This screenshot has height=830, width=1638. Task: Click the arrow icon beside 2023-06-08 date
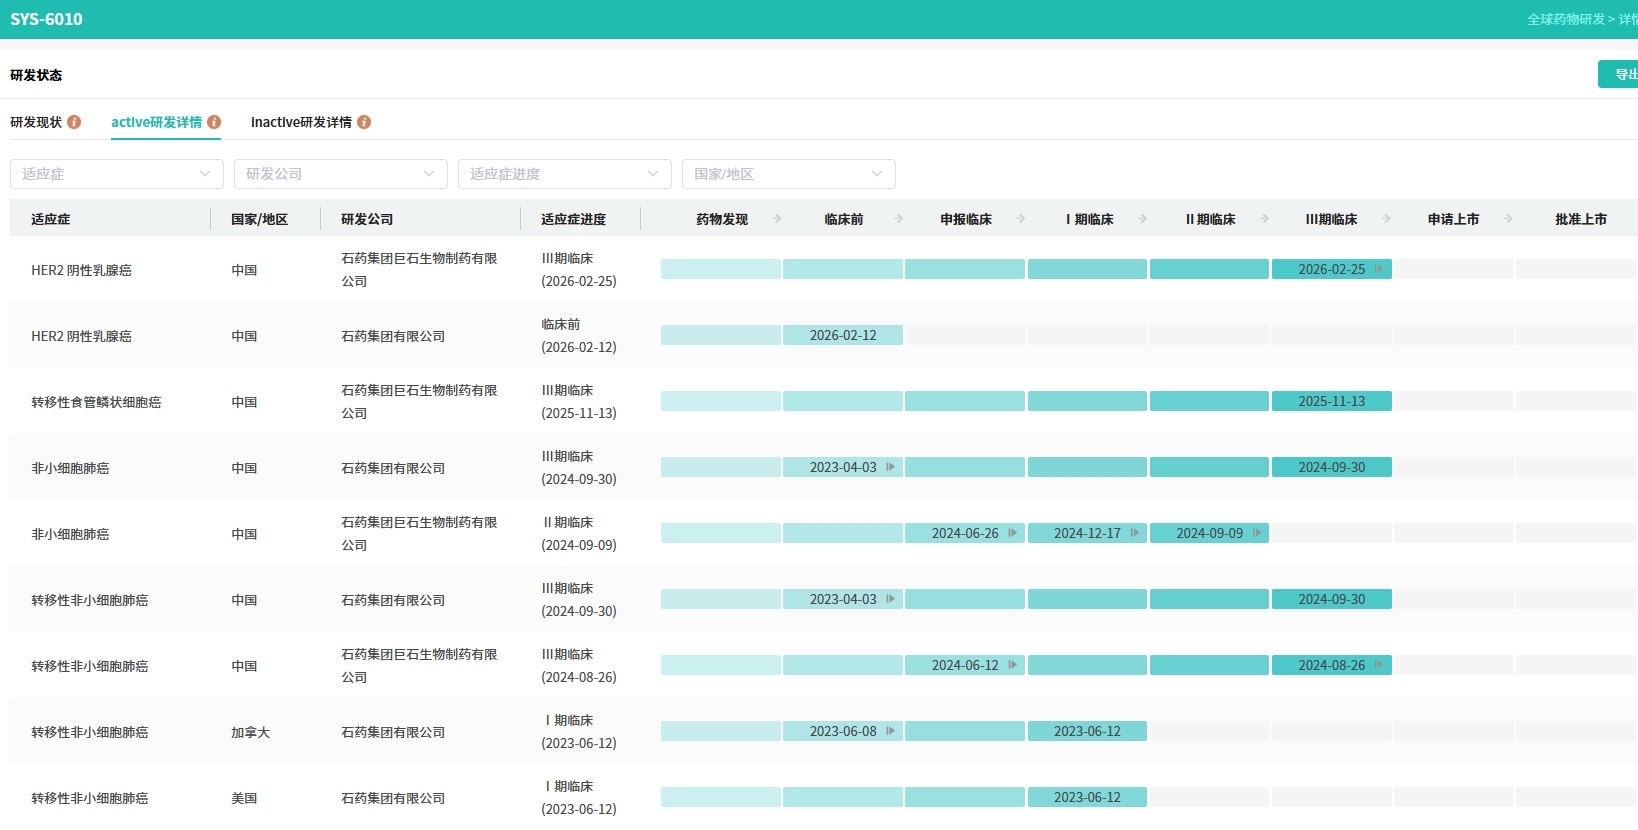coord(891,731)
